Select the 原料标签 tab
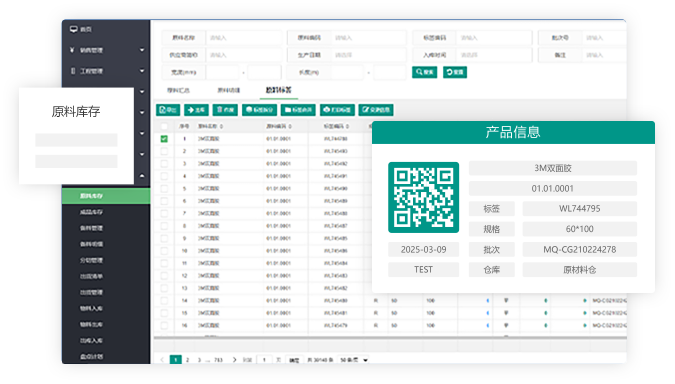The width and height of the screenshot is (675, 384). coord(279,90)
